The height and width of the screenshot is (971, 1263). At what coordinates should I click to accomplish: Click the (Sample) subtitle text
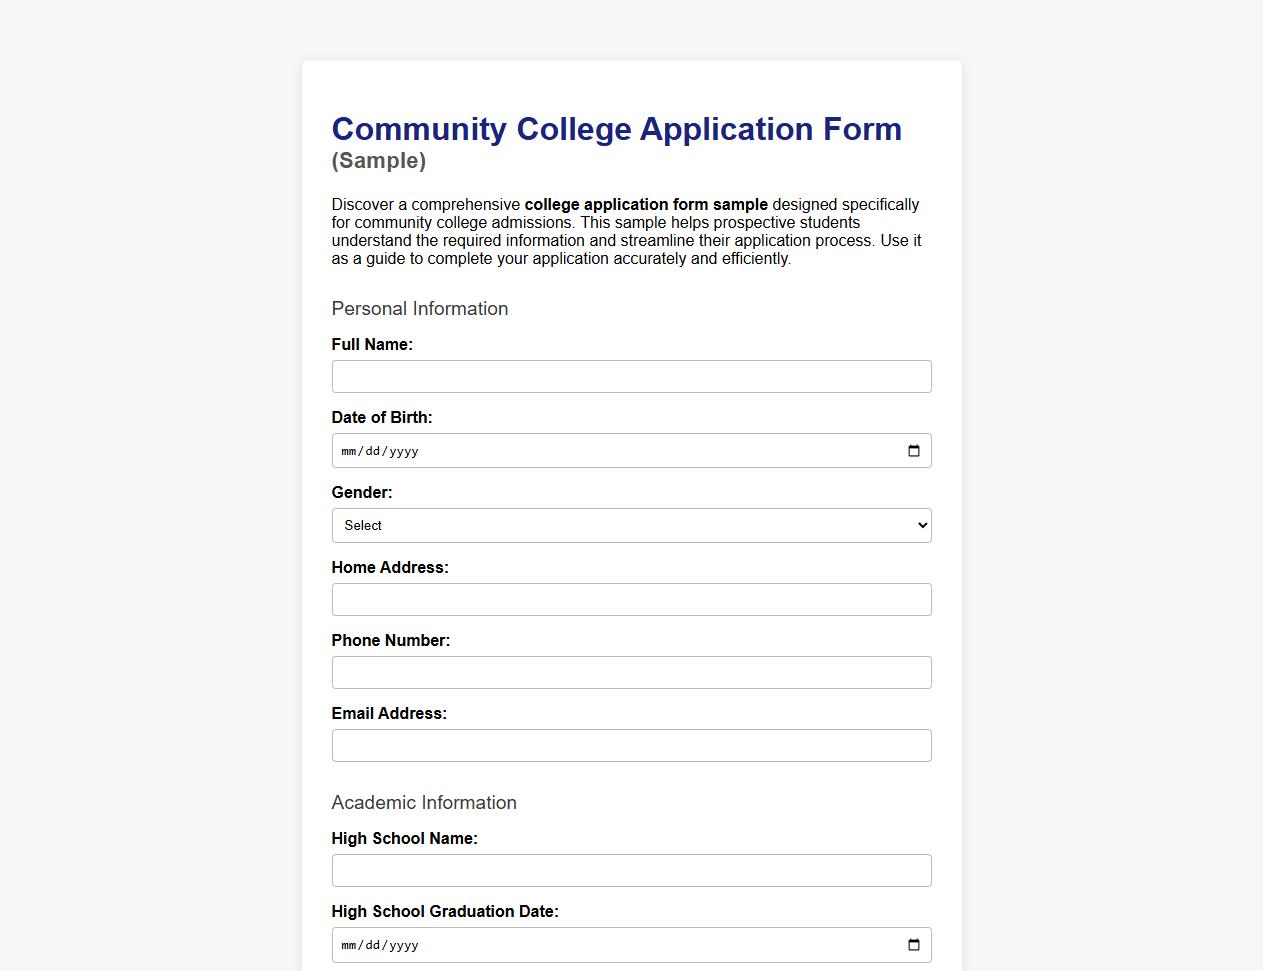tap(378, 160)
